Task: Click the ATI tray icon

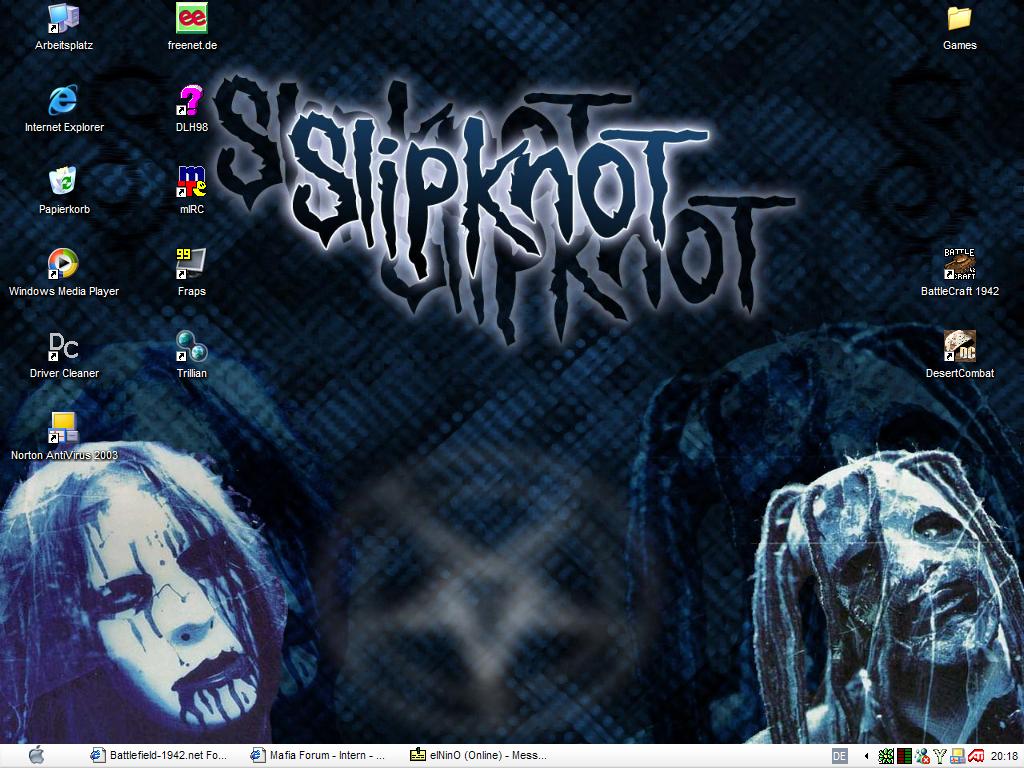Action: 976,756
